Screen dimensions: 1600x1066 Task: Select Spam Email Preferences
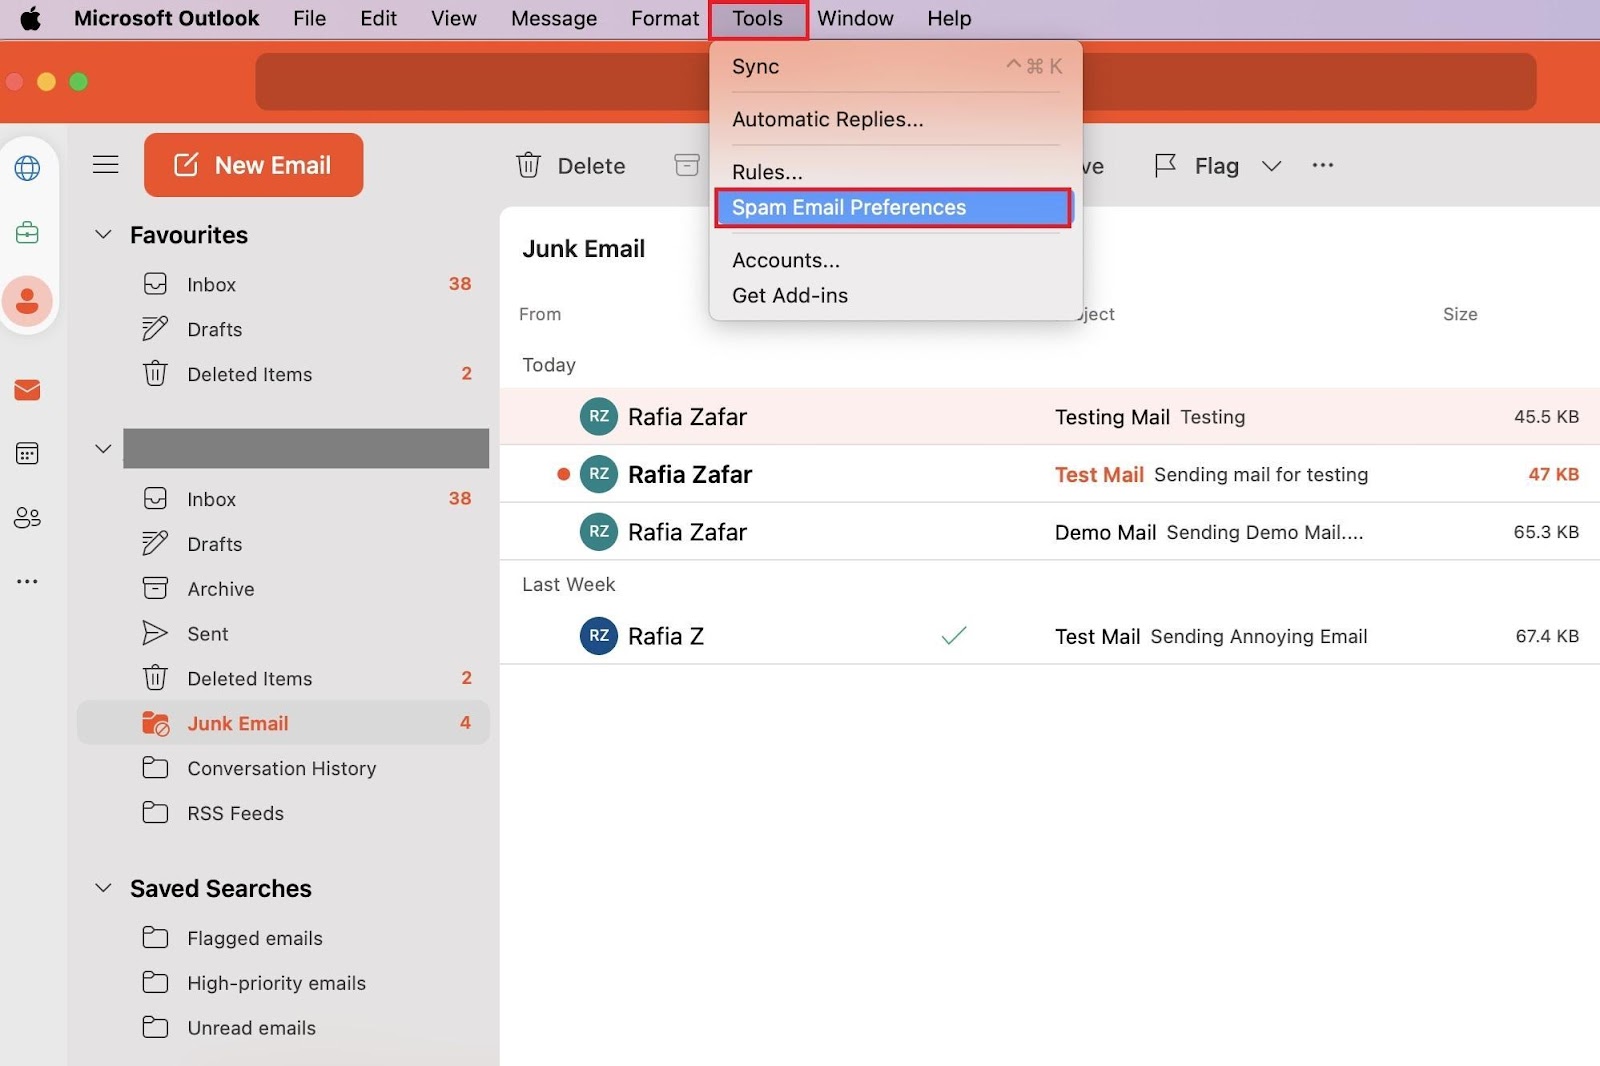point(893,208)
